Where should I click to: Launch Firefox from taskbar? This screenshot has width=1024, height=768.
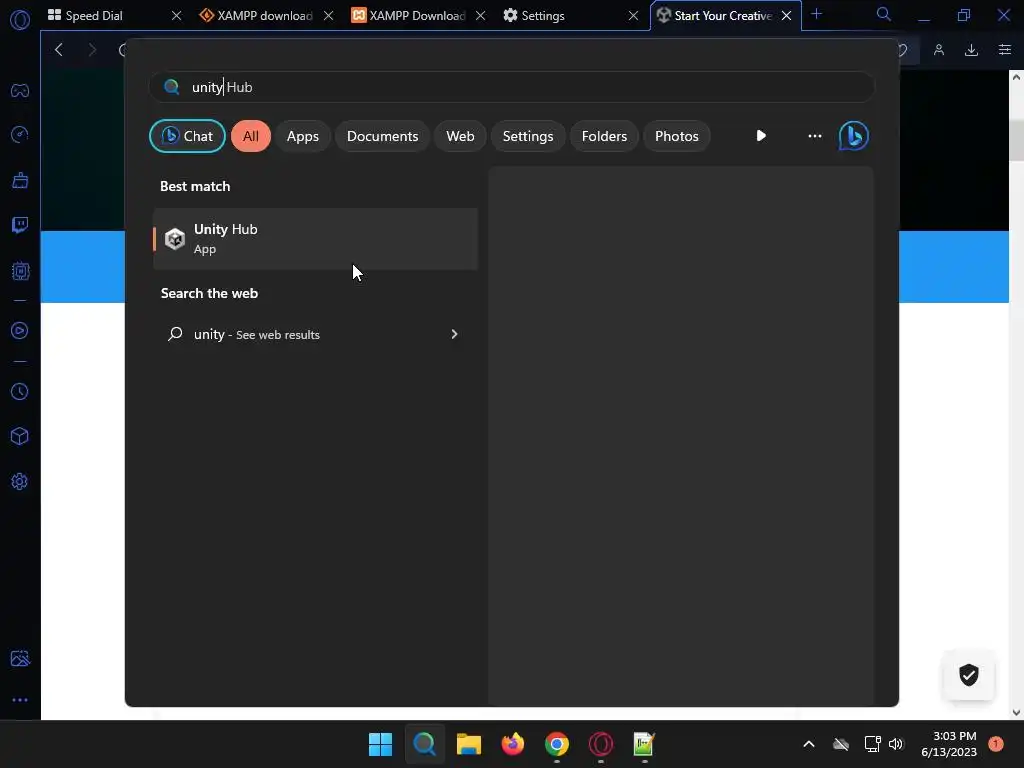(x=513, y=744)
